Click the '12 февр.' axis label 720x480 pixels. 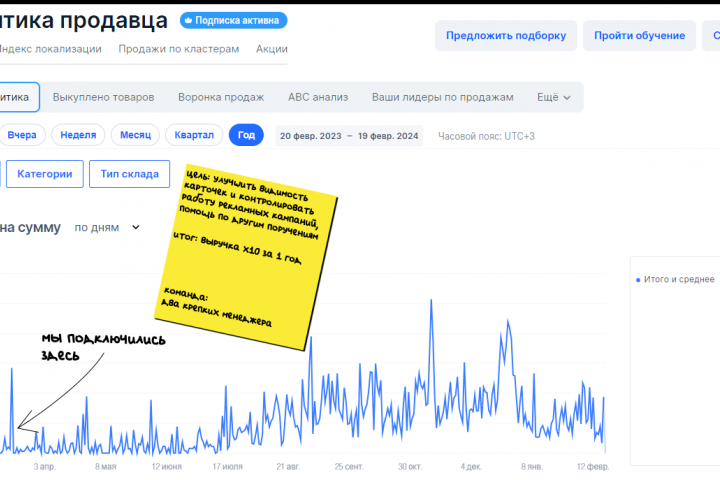(x=593, y=467)
